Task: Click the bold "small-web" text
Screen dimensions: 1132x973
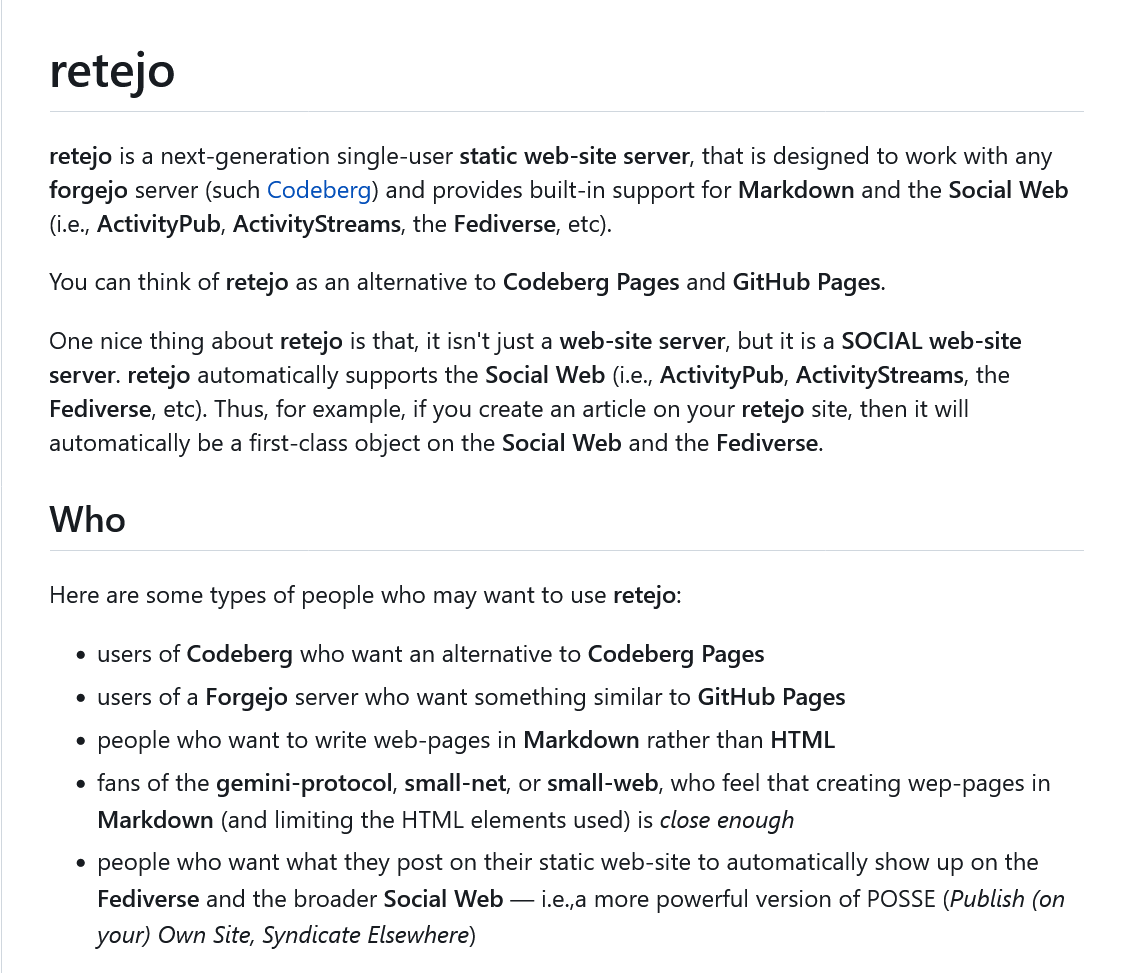Action: 602,782
